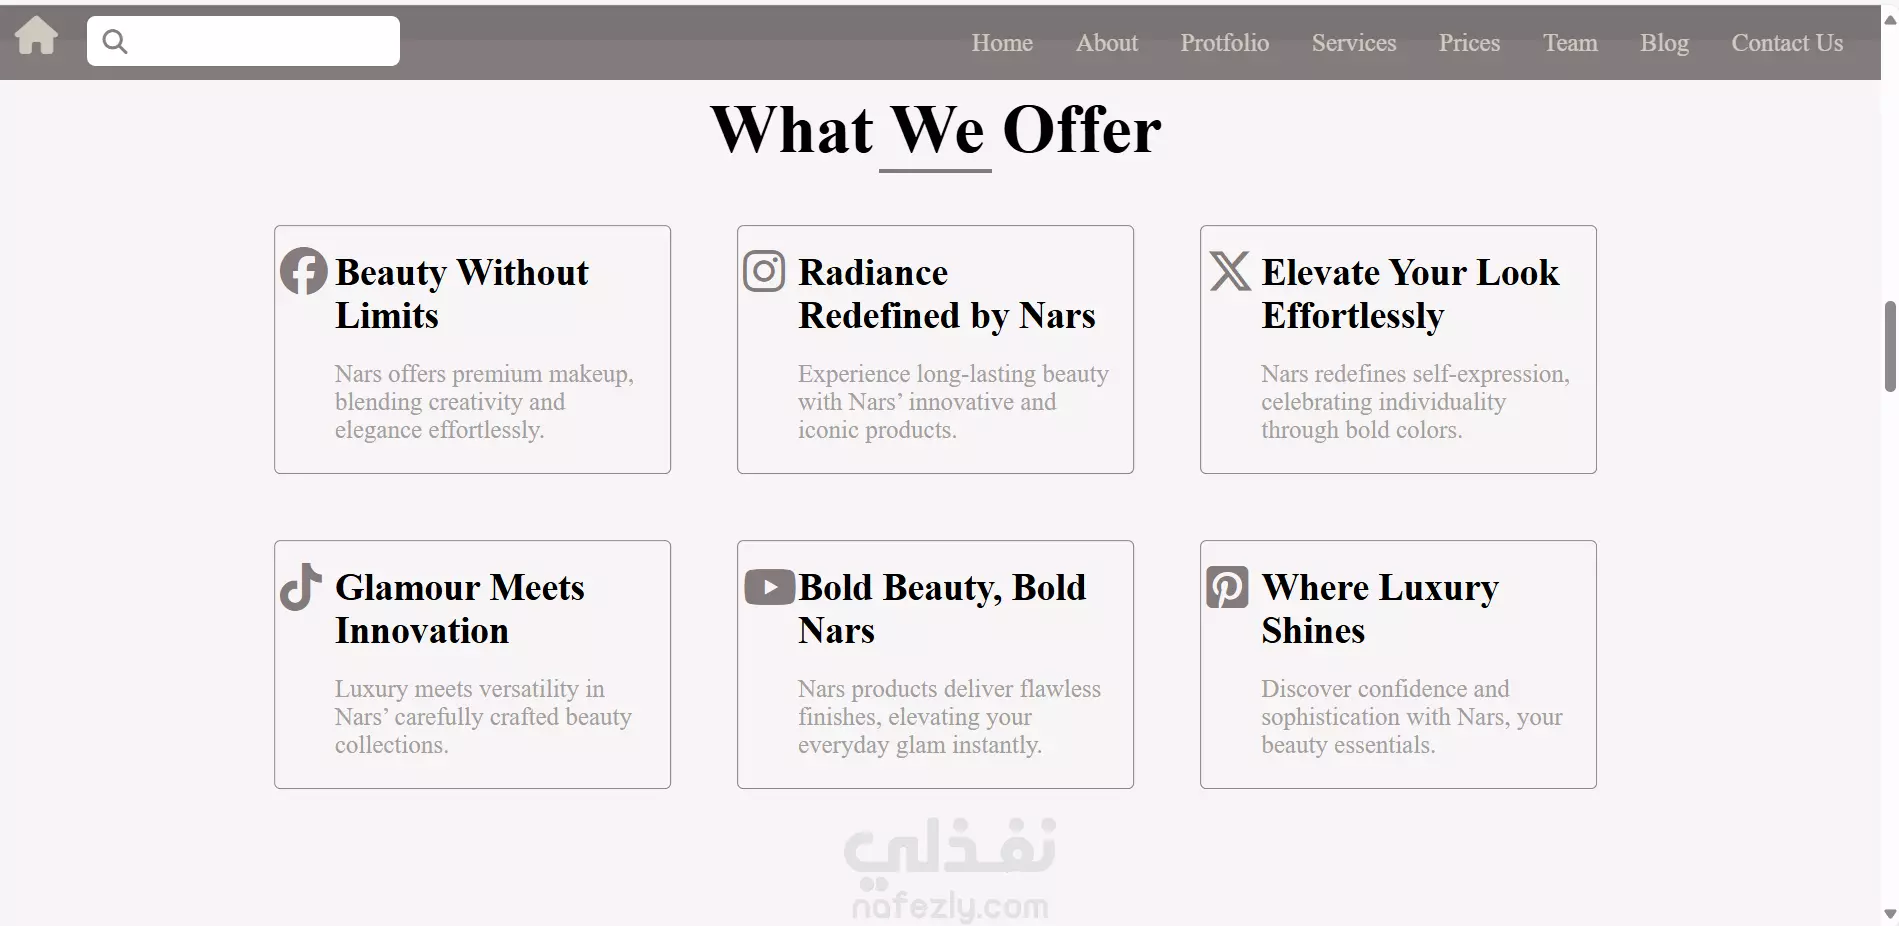
Task: Go to the Home nav item
Action: click(x=1002, y=43)
